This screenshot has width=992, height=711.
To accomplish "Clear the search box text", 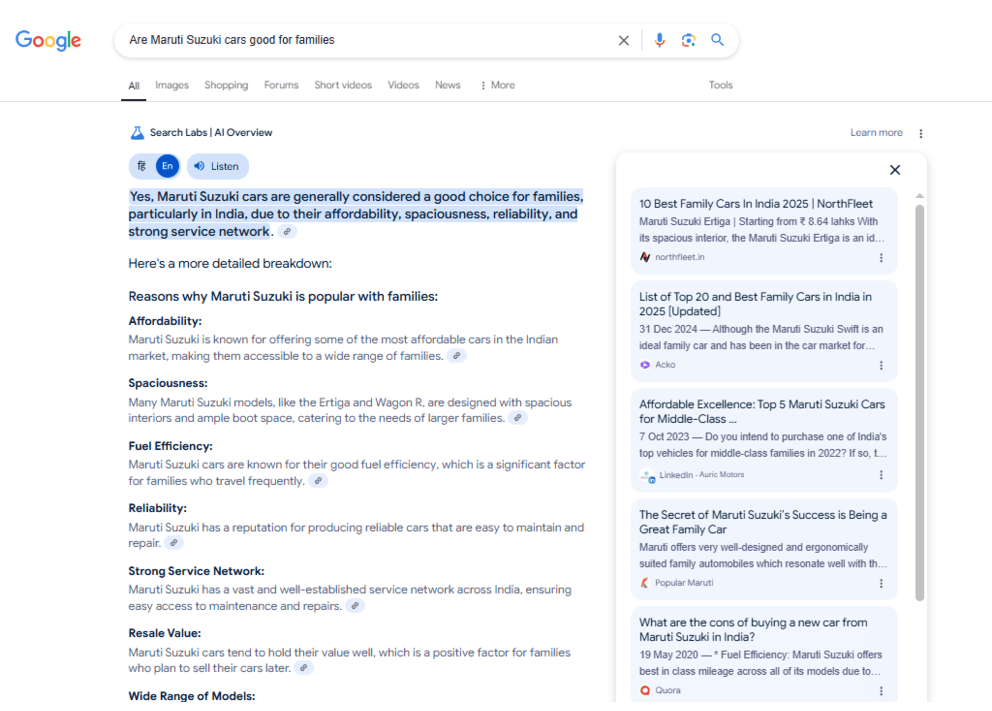I will click(x=623, y=41).
